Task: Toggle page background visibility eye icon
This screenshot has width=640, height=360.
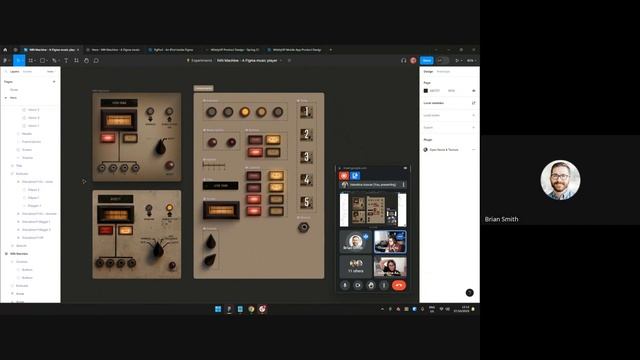Action: point(473,91)
